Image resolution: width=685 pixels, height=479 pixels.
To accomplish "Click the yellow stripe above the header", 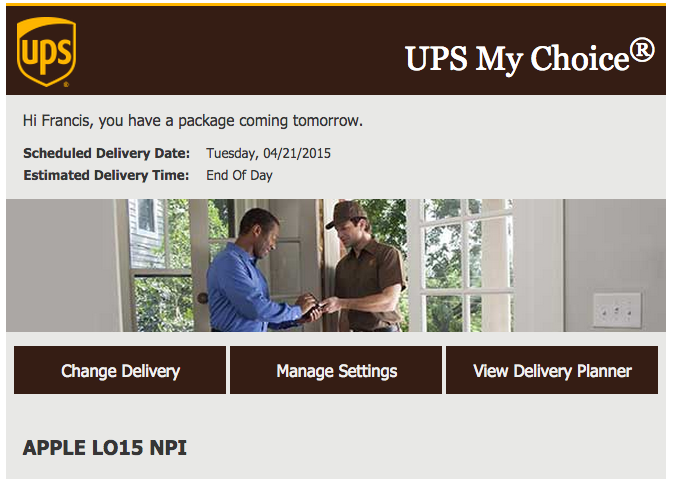I will (x=336, y=4).
